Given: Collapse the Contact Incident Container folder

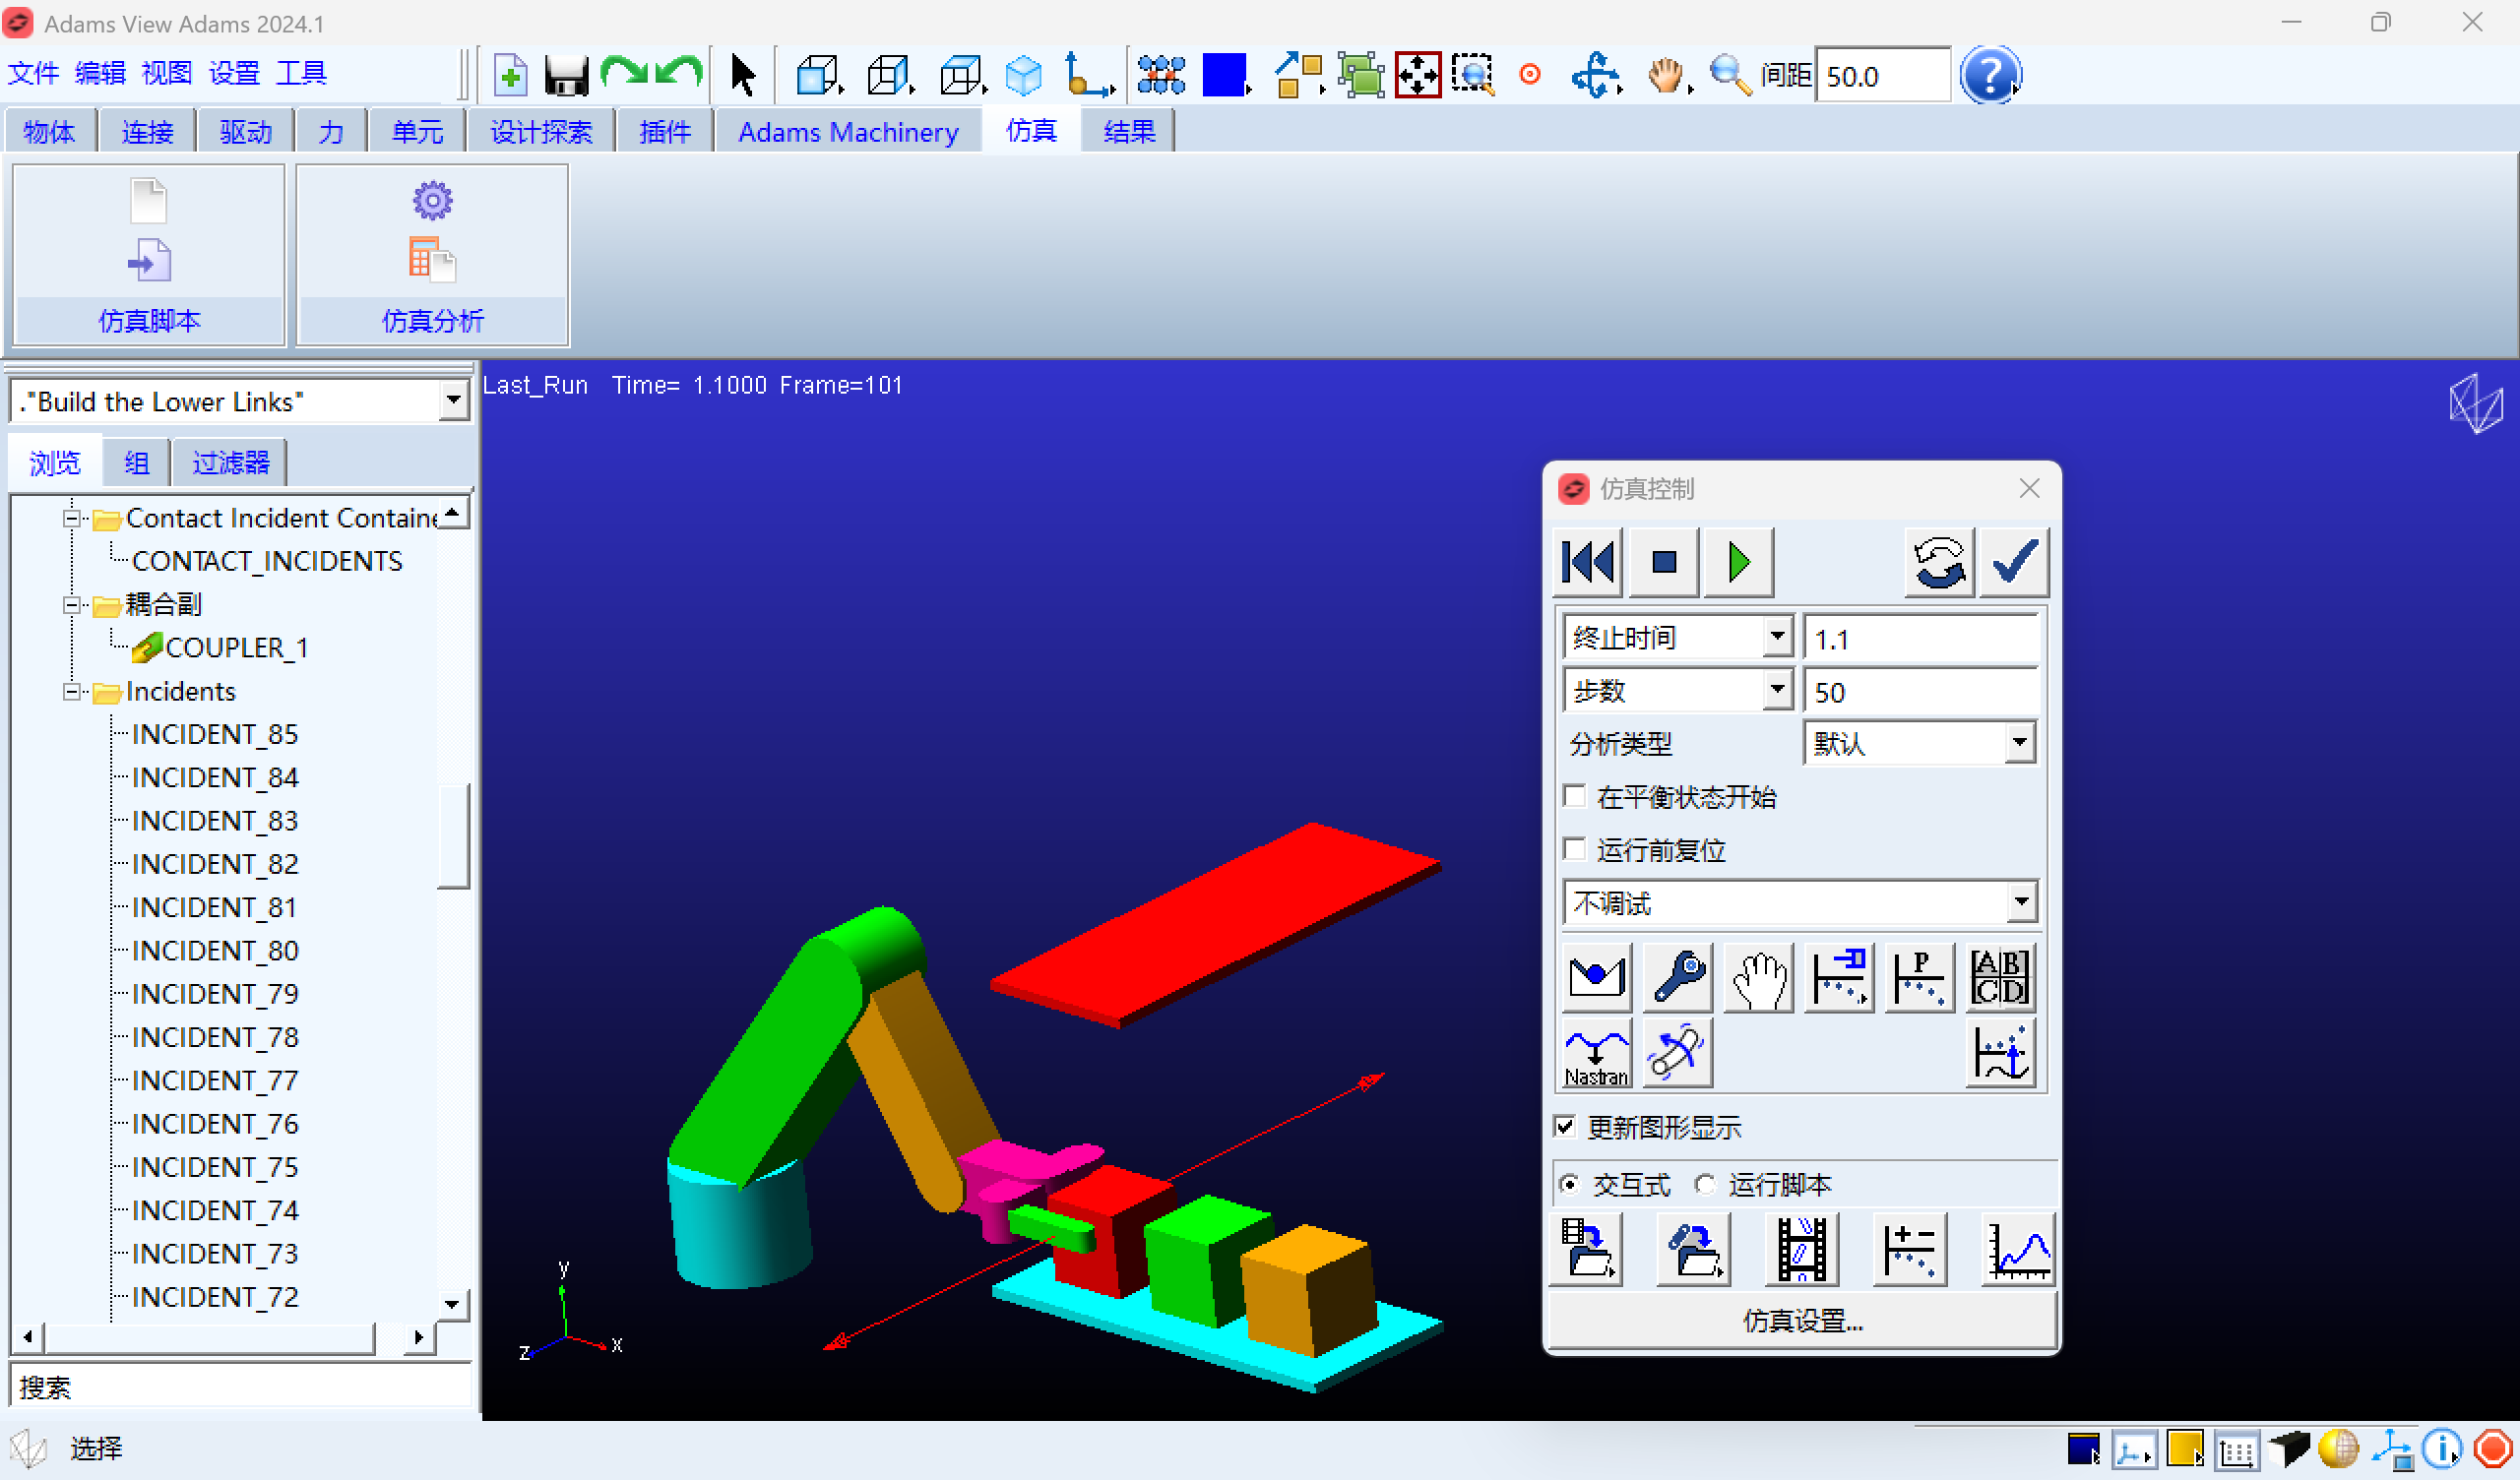Looking at the screenshot, I should pyautogui.click(x=72, y=518).
